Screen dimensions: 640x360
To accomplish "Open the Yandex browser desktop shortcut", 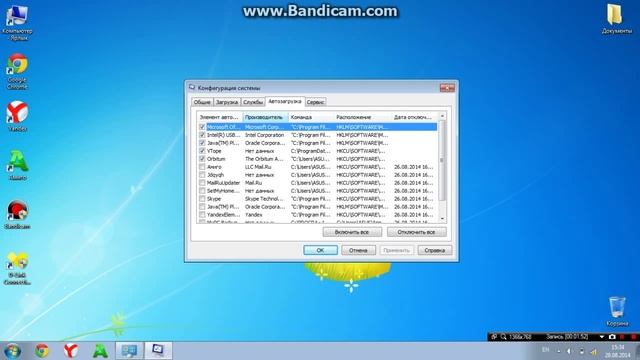I will 17,116.
